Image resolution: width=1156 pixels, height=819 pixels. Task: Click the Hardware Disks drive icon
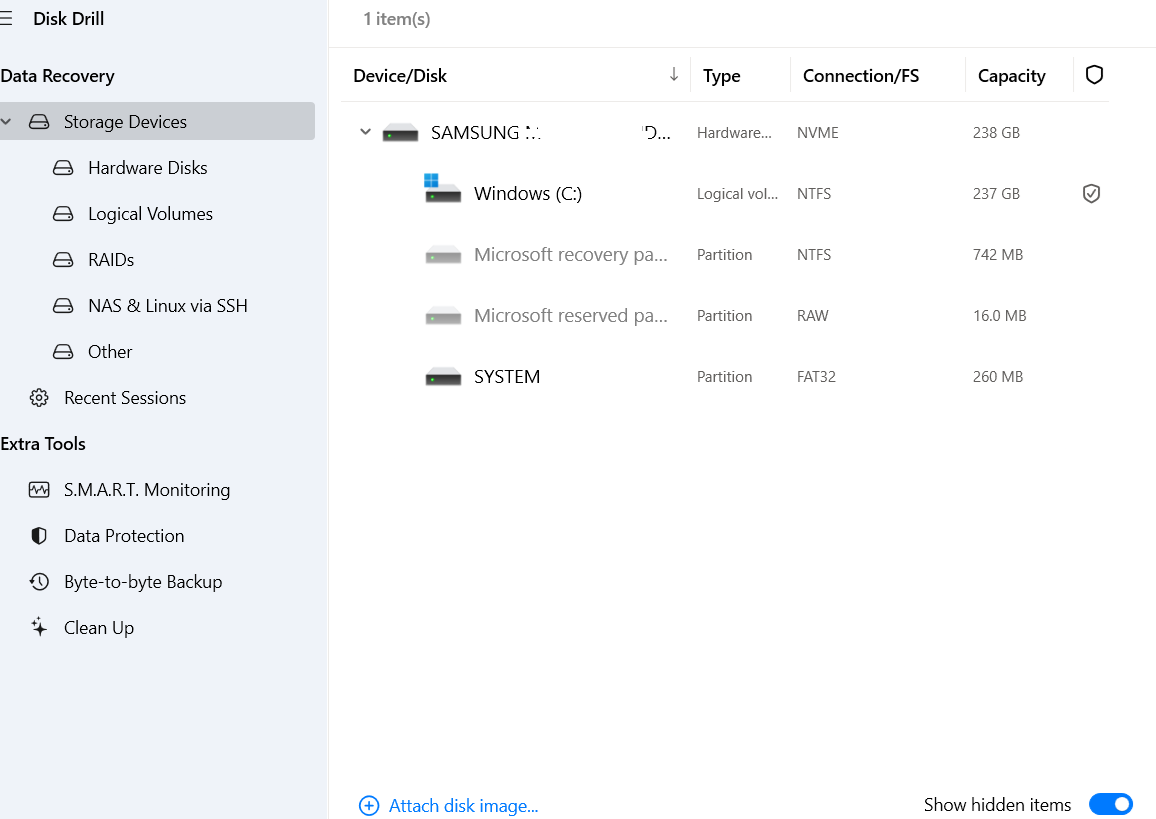coord(63,168)
